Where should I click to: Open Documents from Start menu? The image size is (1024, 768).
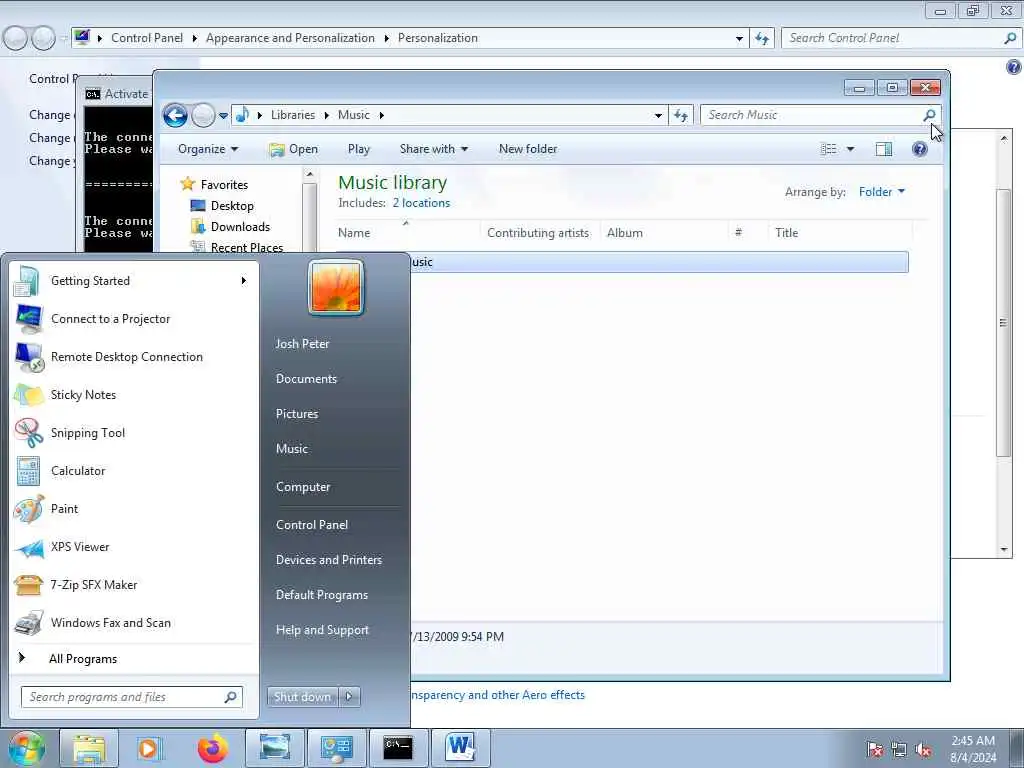(306, 379)
